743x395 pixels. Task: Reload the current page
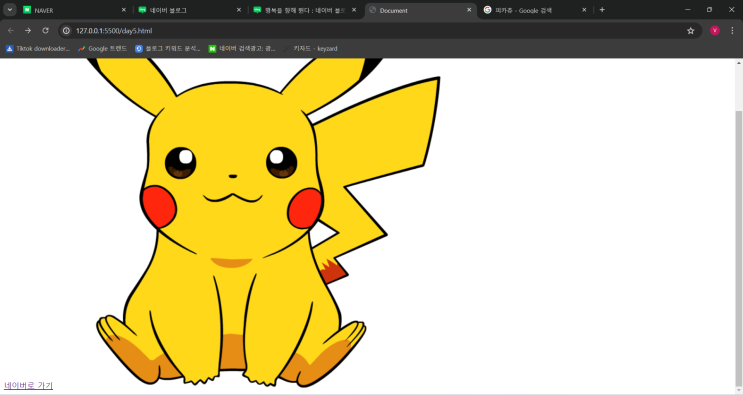(45, 31)
